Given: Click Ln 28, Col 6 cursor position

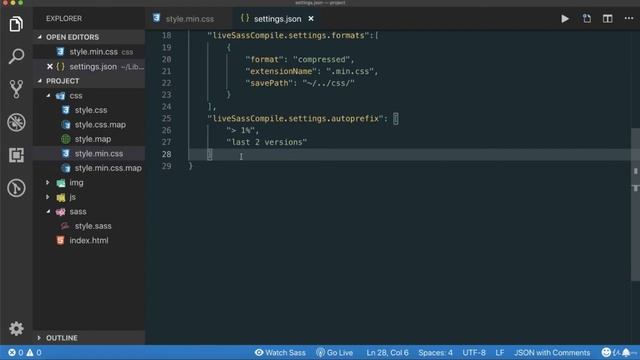Looking at the screenshot, I should click(387, 353).
